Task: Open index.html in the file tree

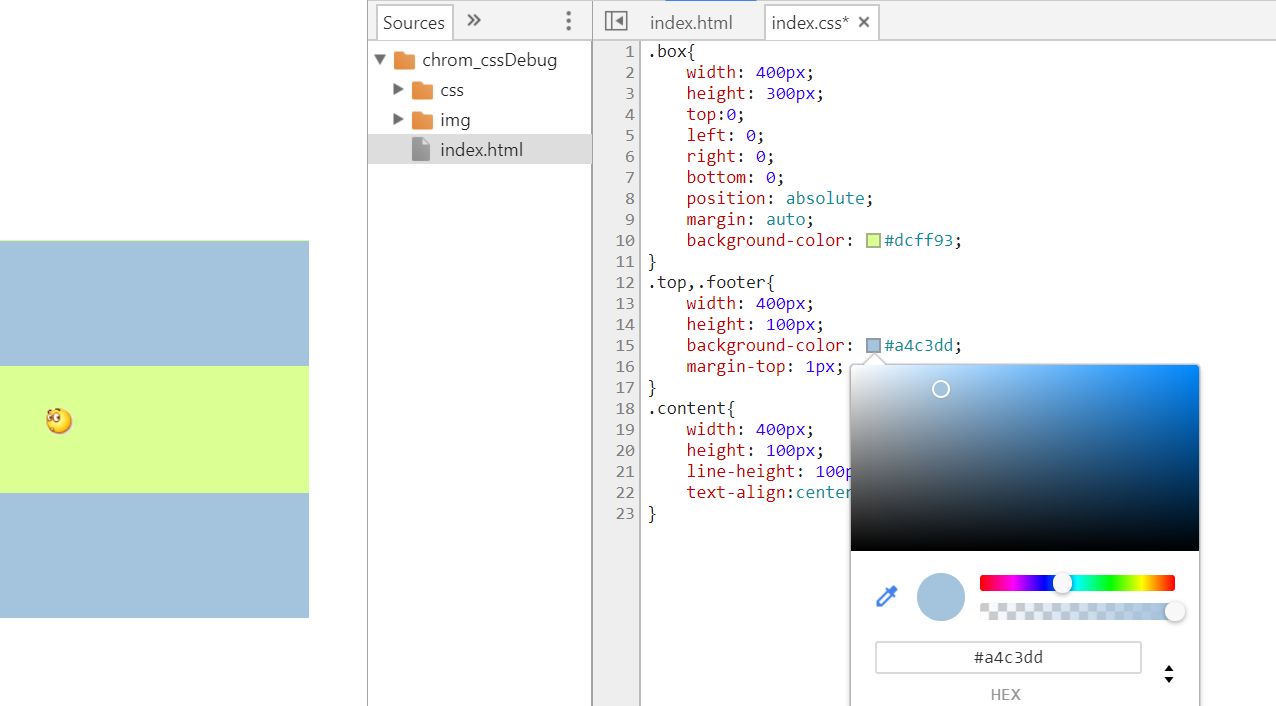Action: [x=480, y=149]
